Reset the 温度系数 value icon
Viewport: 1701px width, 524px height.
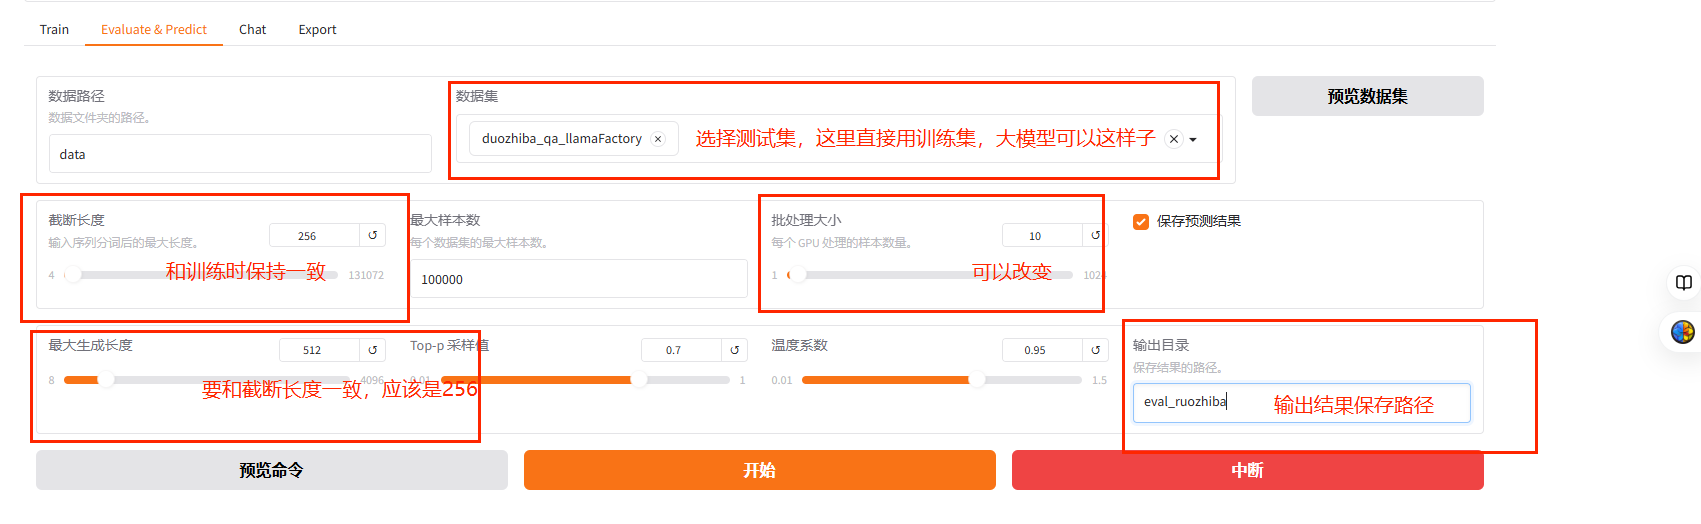pyautogui.click(x=1095, y=350)
